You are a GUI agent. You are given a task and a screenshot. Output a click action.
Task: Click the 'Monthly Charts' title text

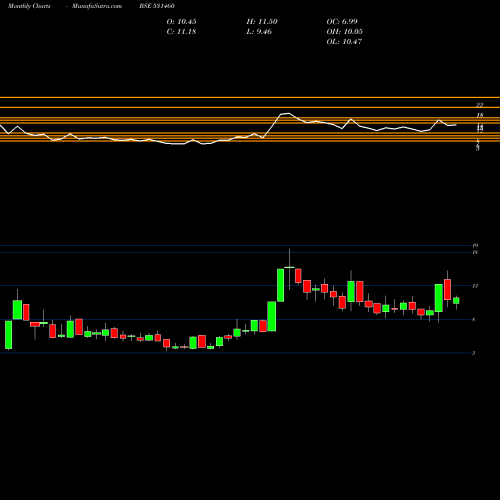(x=29, y=6)
